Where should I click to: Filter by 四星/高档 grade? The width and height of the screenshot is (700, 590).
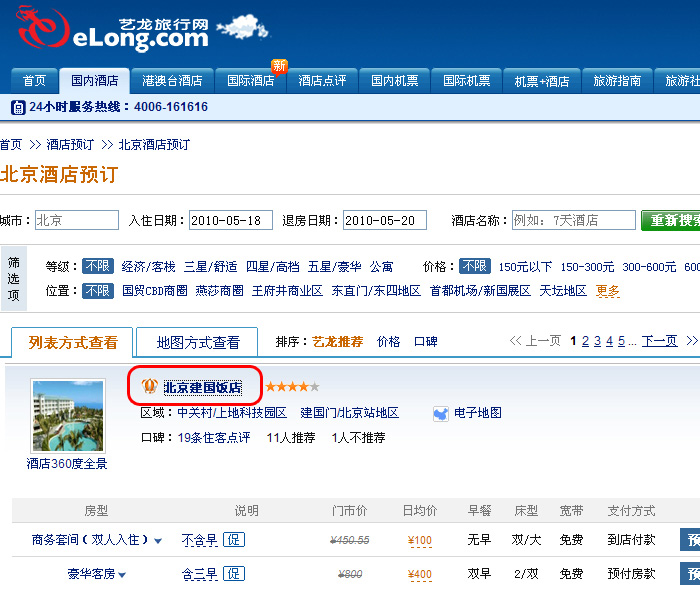tap(273, 267)
